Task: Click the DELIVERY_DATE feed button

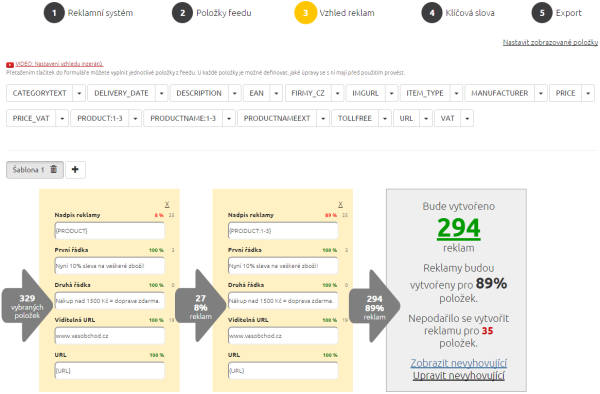Action: (x=121, y=93)
